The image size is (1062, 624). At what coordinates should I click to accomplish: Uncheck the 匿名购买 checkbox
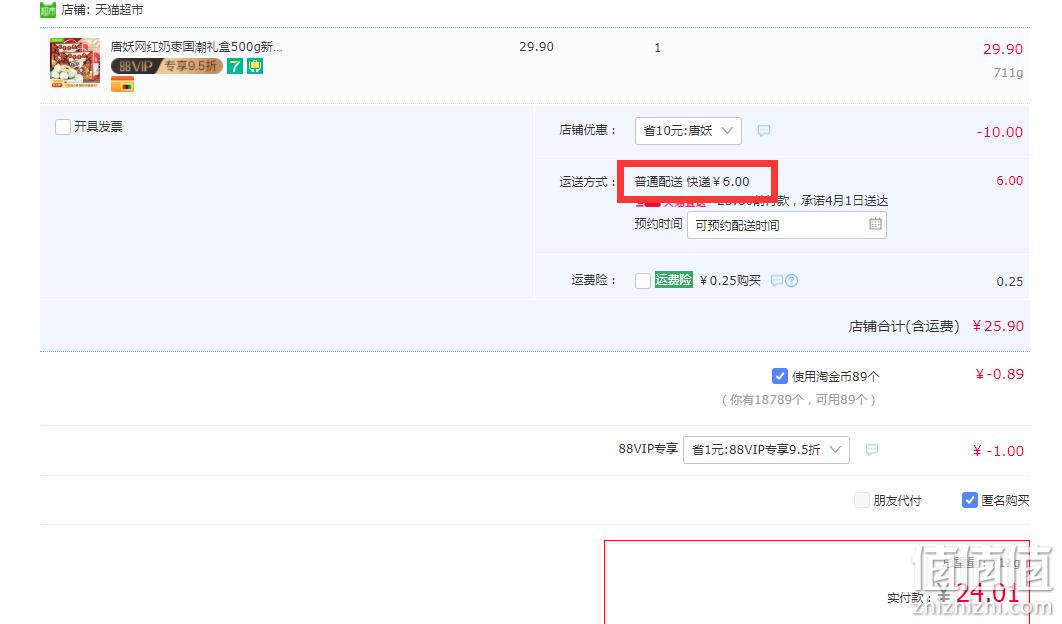[969, 500]
